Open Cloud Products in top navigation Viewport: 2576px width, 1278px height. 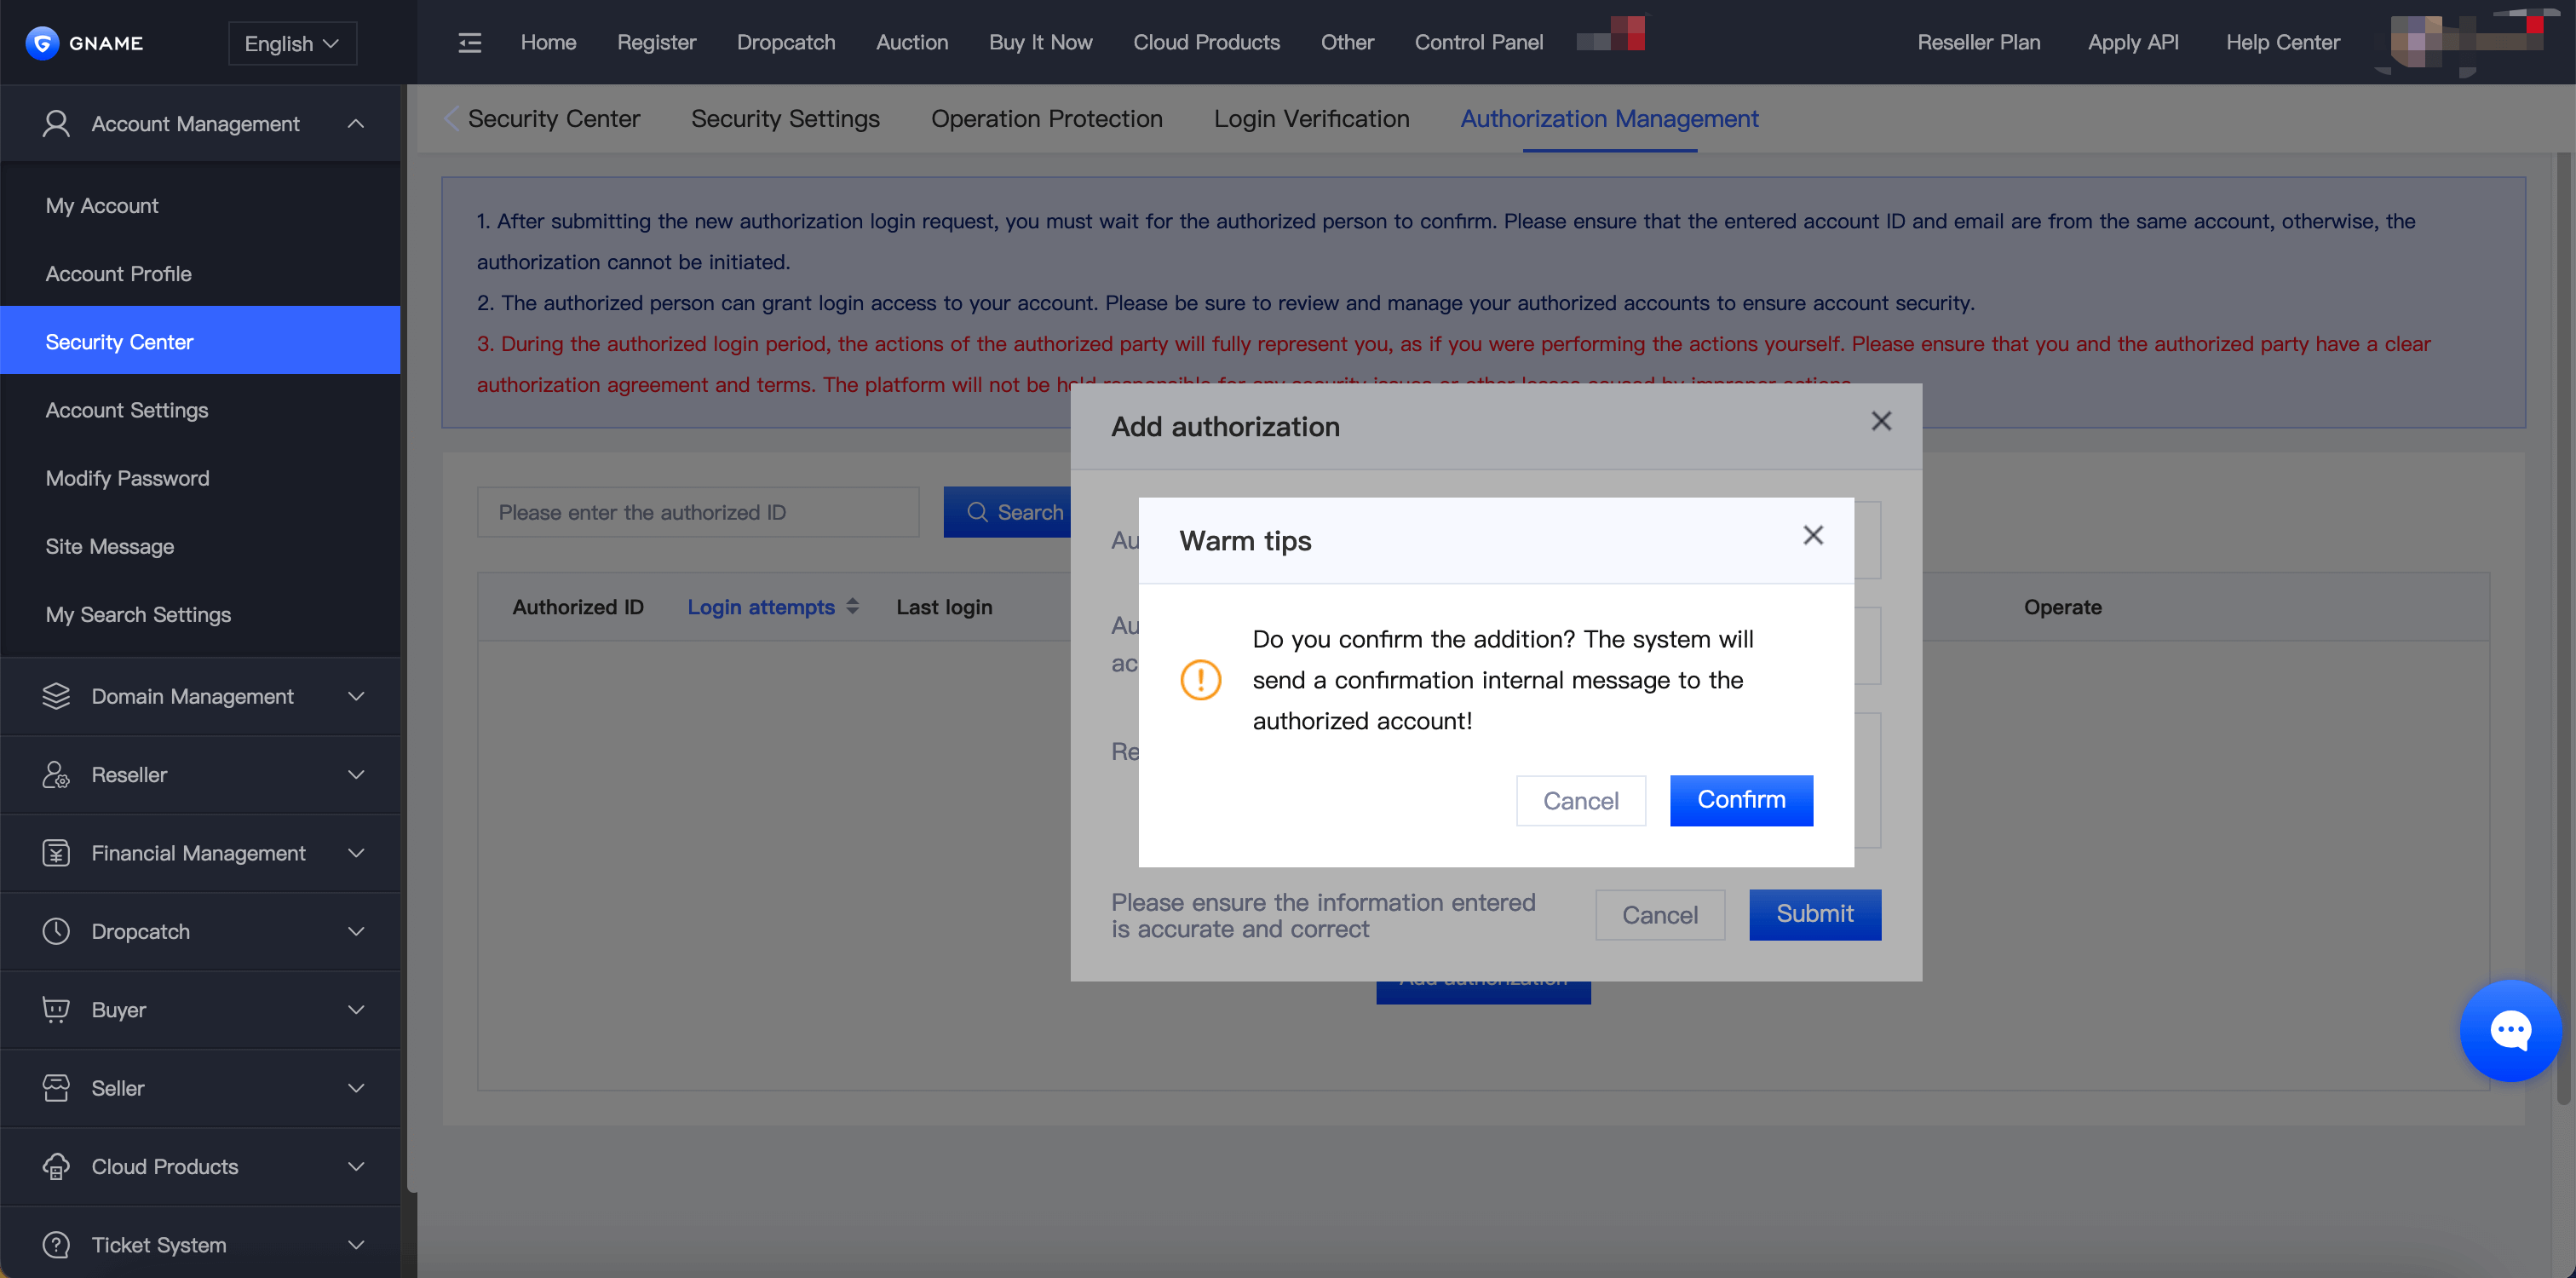coord(1206,42)
